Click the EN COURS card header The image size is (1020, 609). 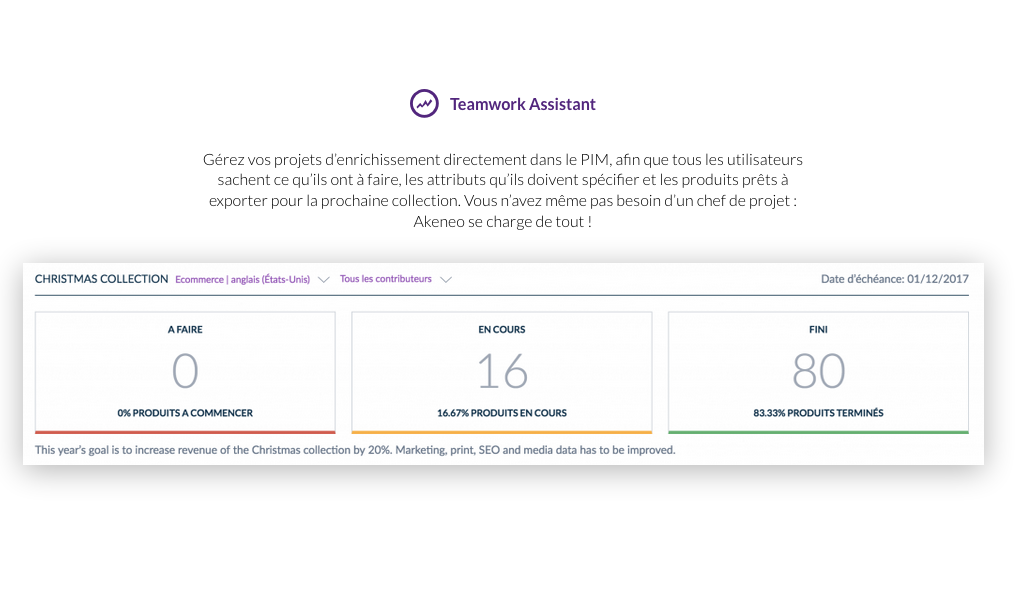tap(502, 329)
